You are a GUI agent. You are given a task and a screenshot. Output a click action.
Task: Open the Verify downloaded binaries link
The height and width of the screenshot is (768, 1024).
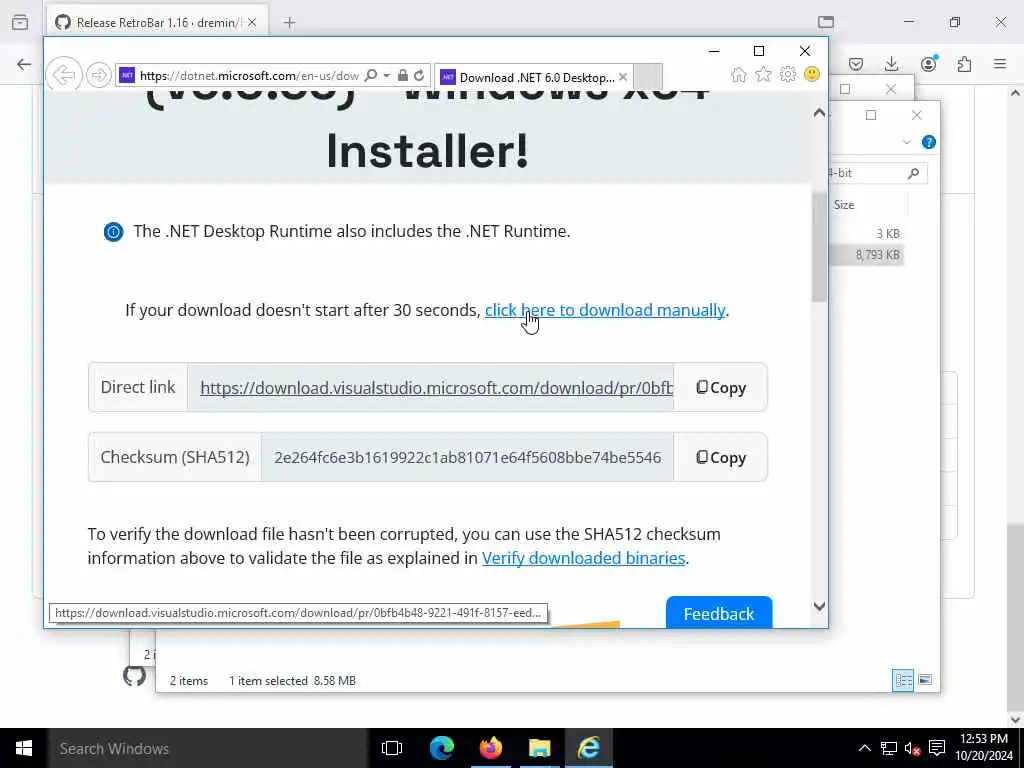point(583,558)
